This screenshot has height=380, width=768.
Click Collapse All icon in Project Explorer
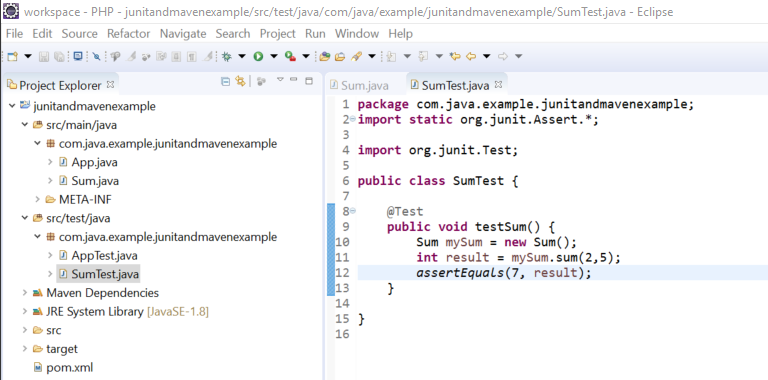(x=225, y=81)
